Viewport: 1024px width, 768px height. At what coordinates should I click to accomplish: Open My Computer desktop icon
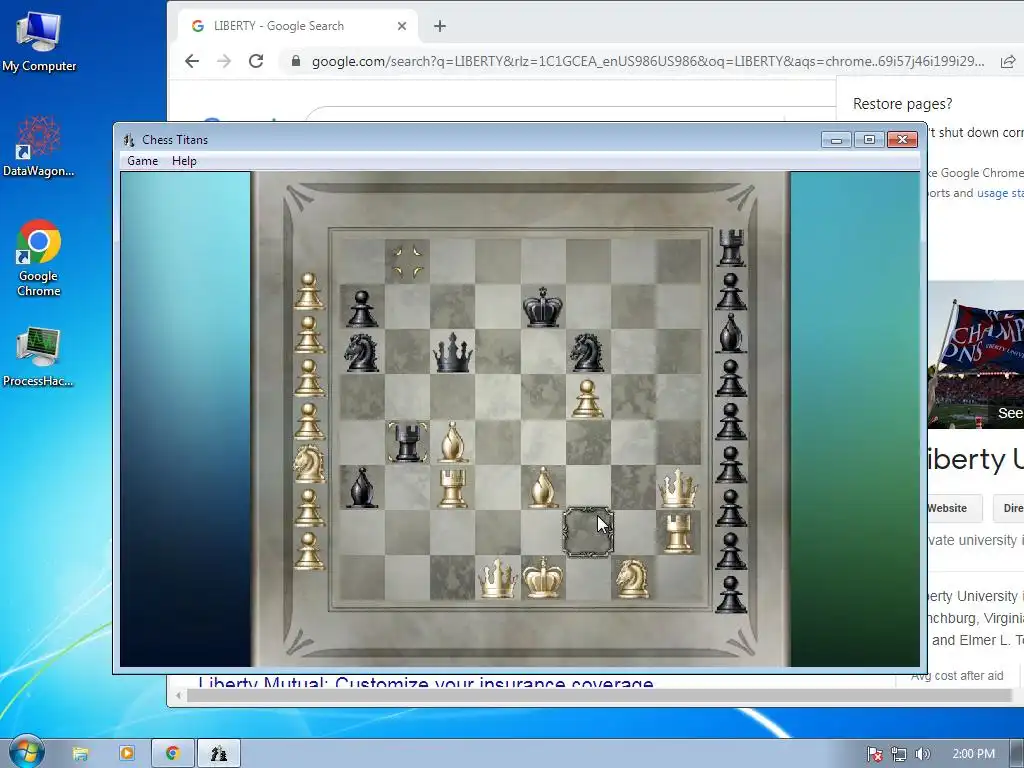click(x=39, y=42)
